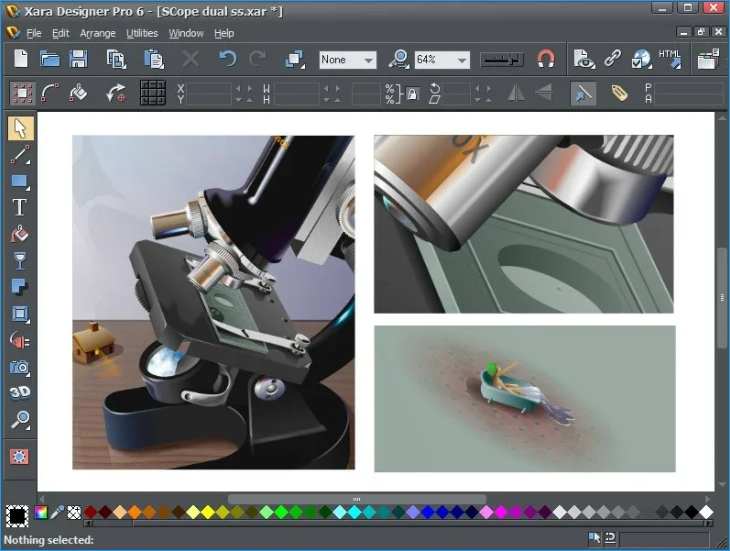Click the current fill/line color indicator
This screenshot has height=551, width=730.
[17, 516]
